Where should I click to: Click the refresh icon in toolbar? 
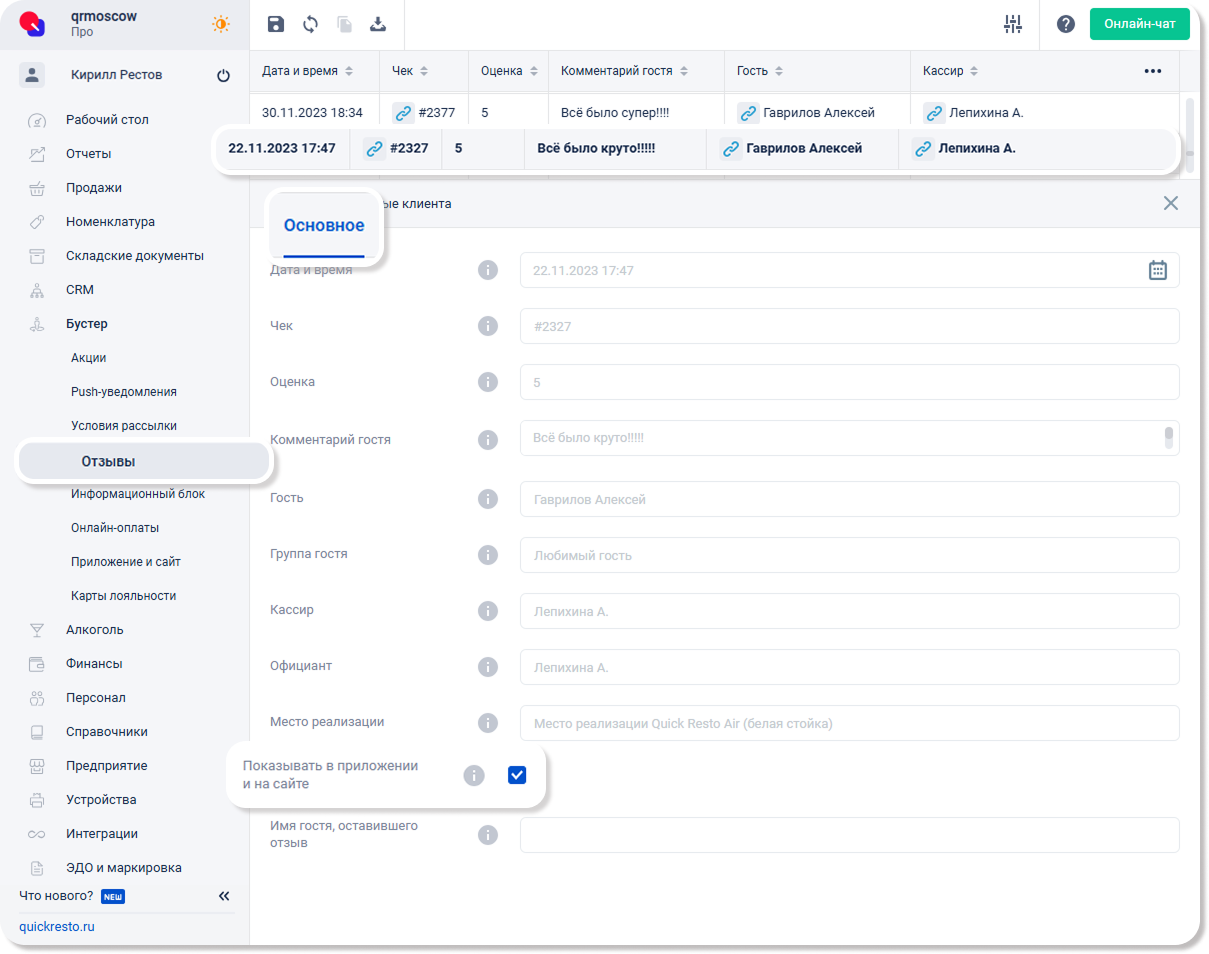pos(310,25)
